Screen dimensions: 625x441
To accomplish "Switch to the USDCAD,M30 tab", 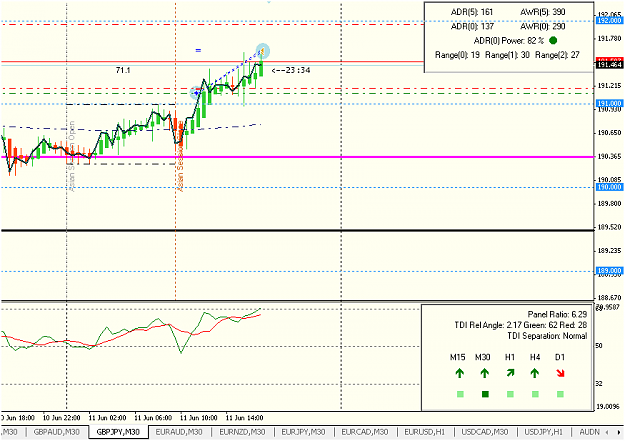I will tap(484, 432).
